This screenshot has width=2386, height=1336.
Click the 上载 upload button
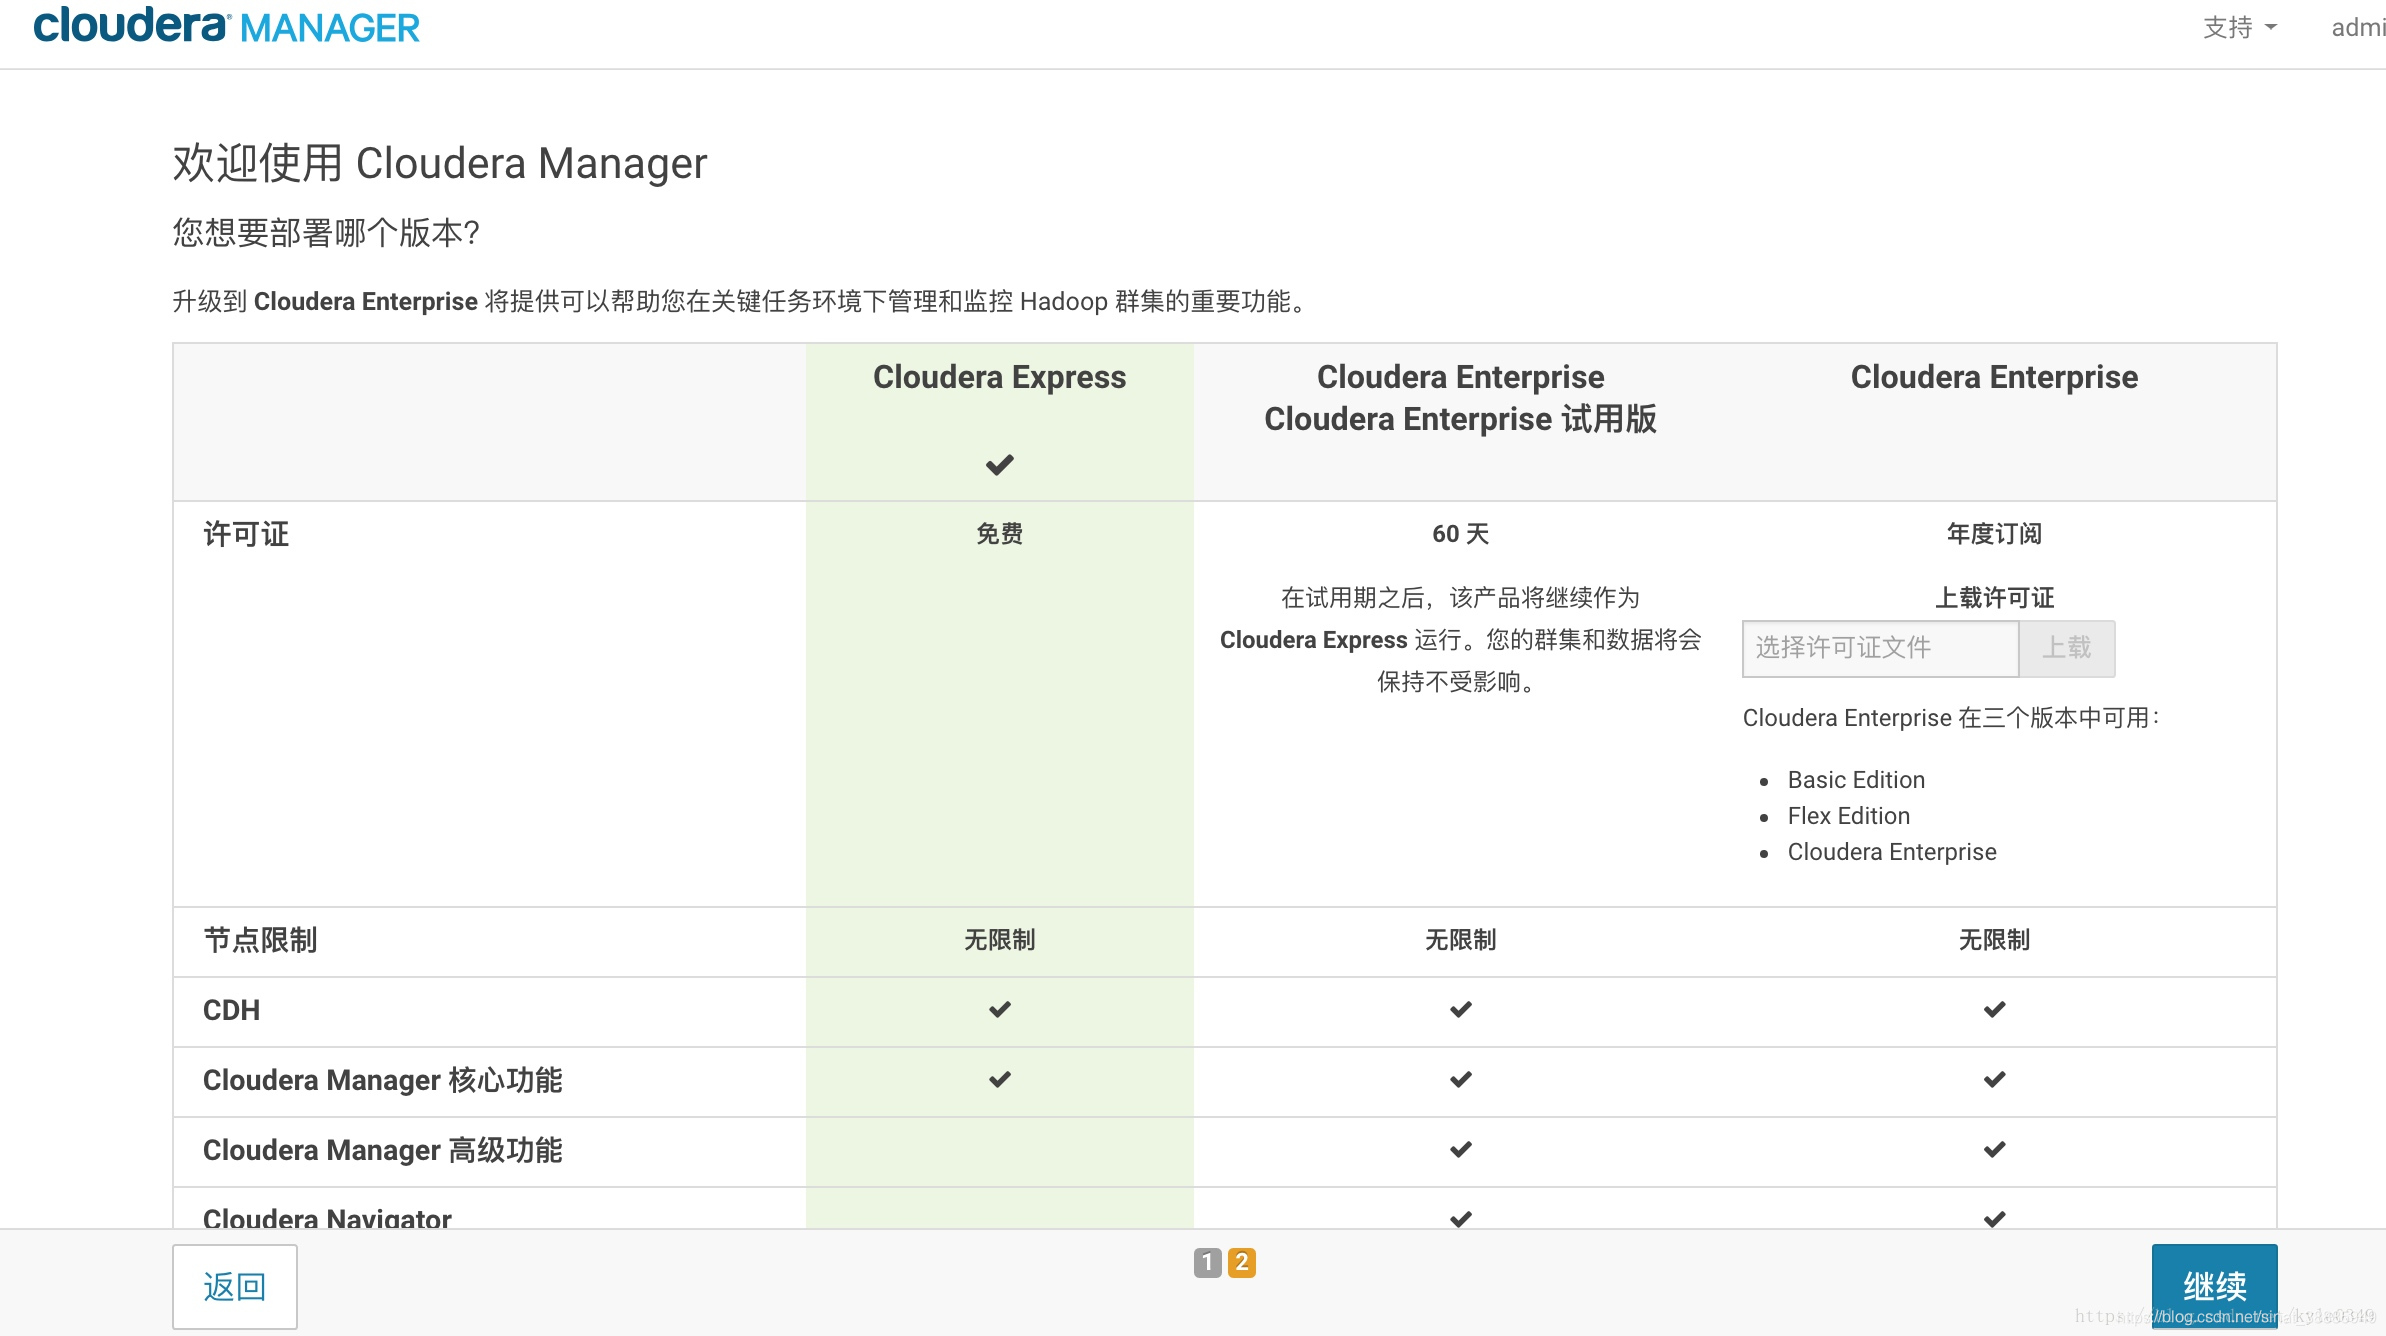2067,648
